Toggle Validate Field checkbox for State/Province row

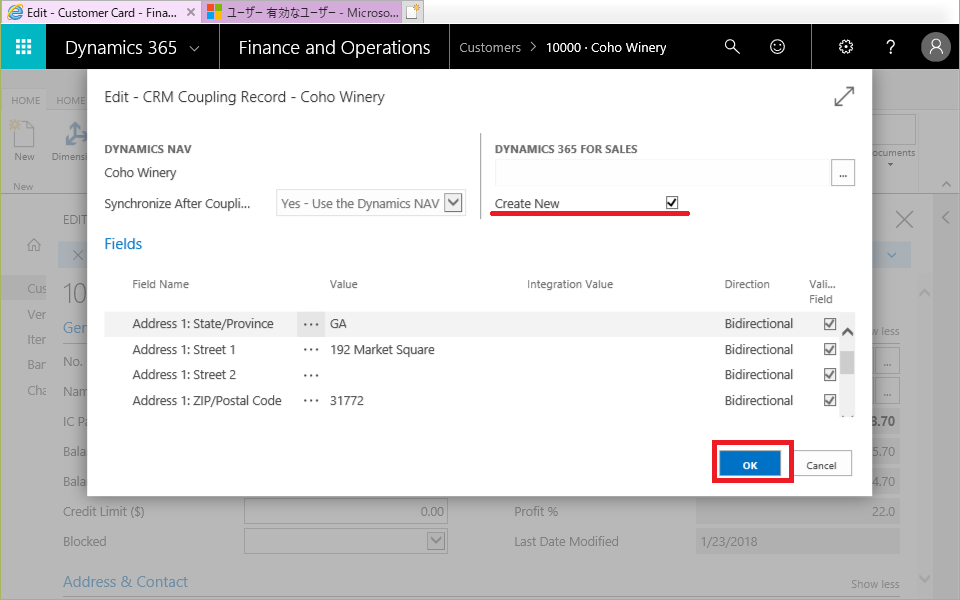pos(830,324)
